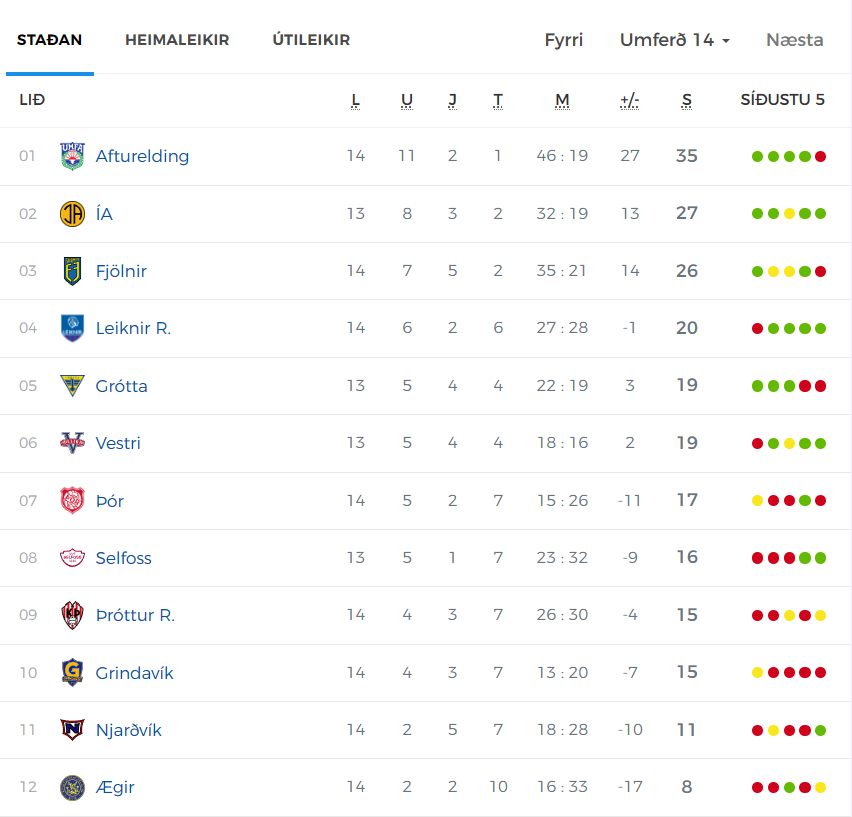Image resolution: width=852 pixels, height=817 pixels.
Task: Click the Vestri V-shaped logo
Action: (x=72, y=443)
